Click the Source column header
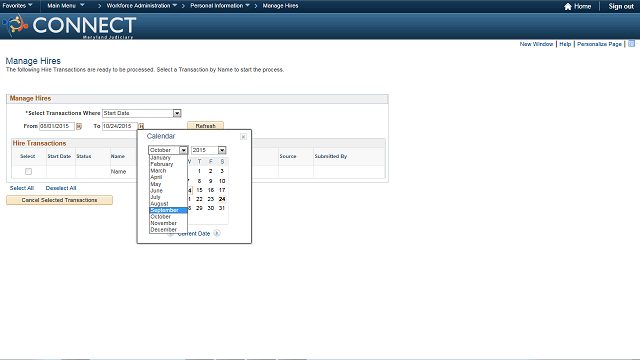The height and width of the screenshot is (360, 640). (x=288, y=156)
